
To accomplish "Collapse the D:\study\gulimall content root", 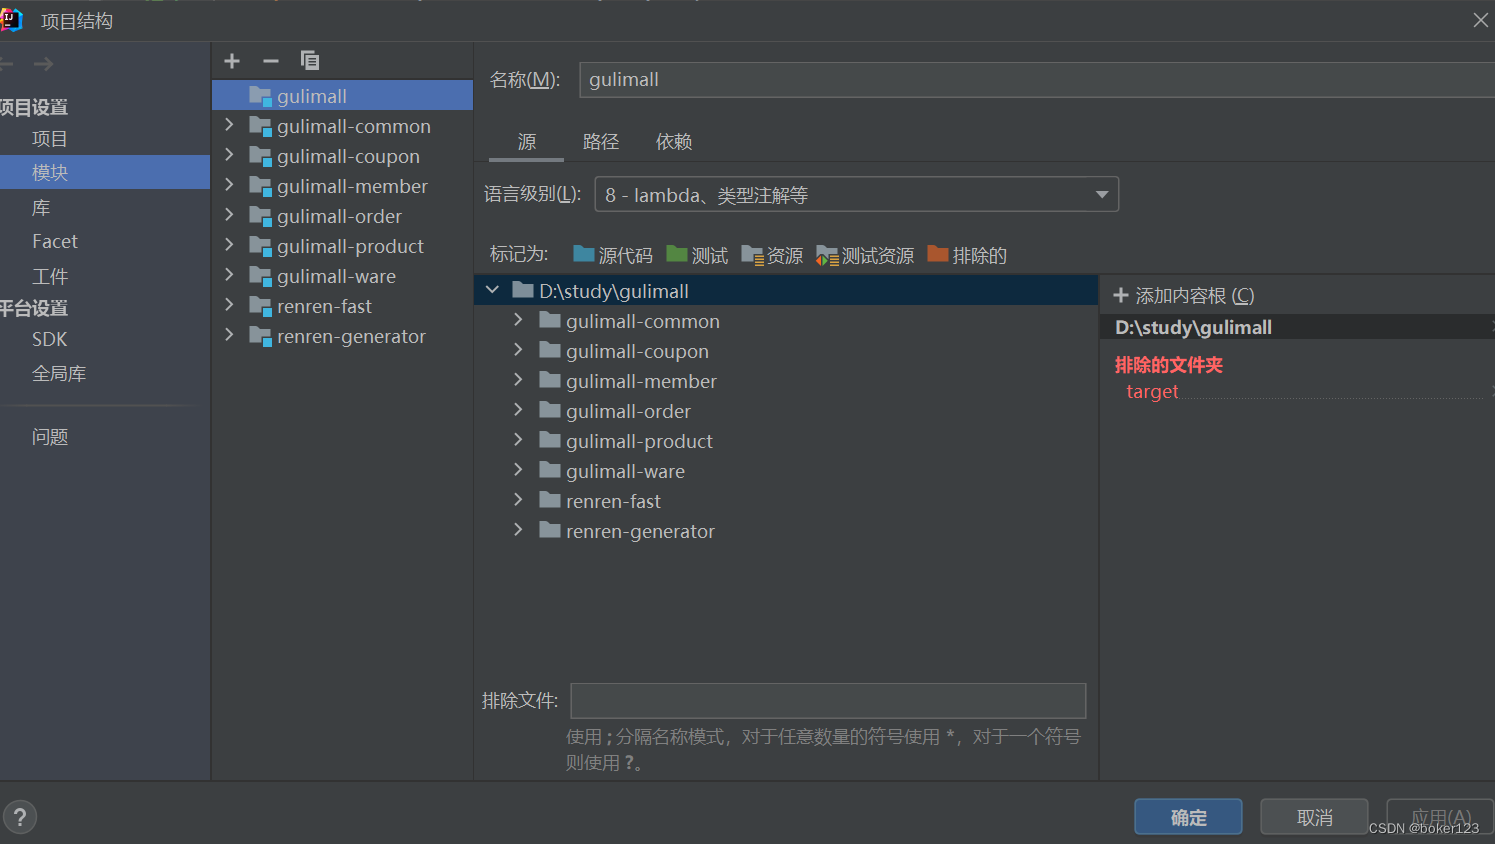I will click(492, 289).
